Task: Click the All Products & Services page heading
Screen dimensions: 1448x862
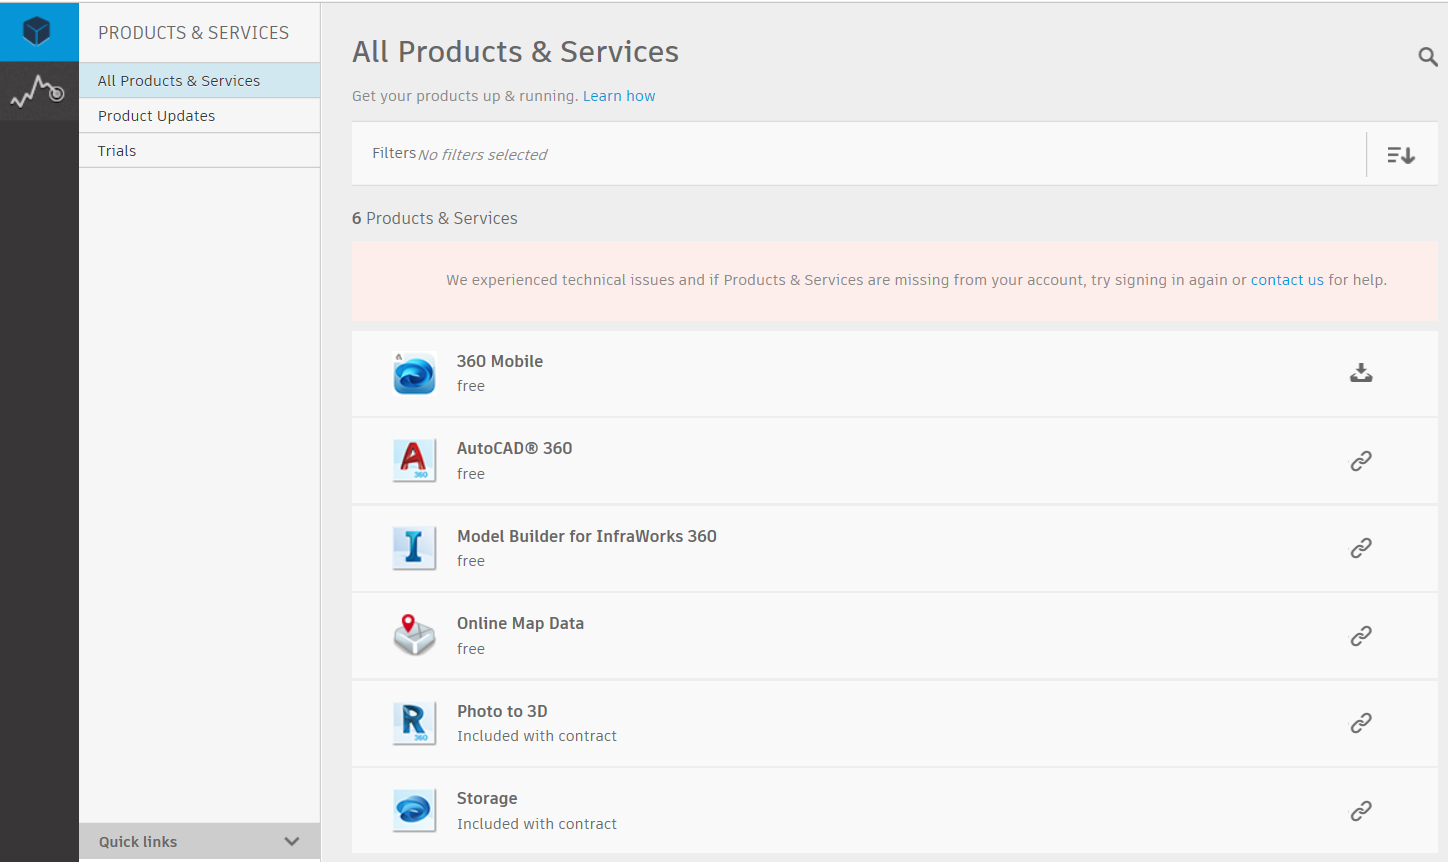Action: (x=515, y=52)
